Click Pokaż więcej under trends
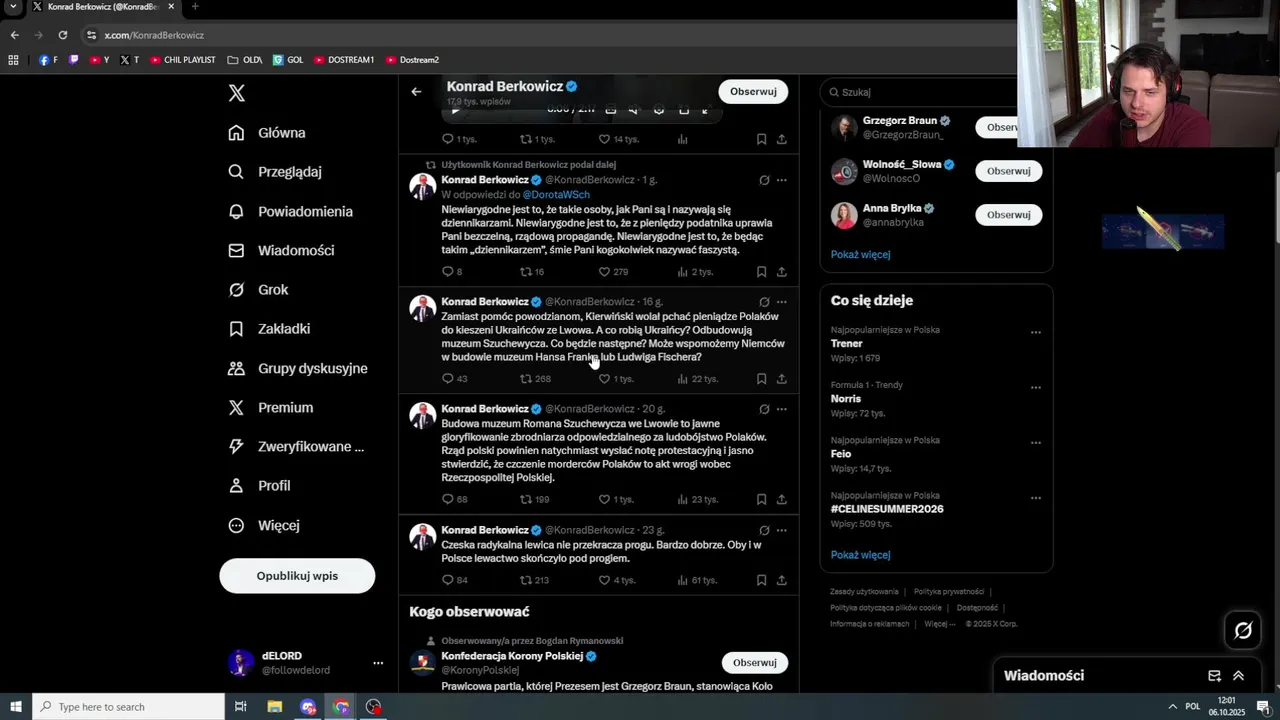Screen dimensions: 1280x720 pyautogui.click(x=860, y=555)
